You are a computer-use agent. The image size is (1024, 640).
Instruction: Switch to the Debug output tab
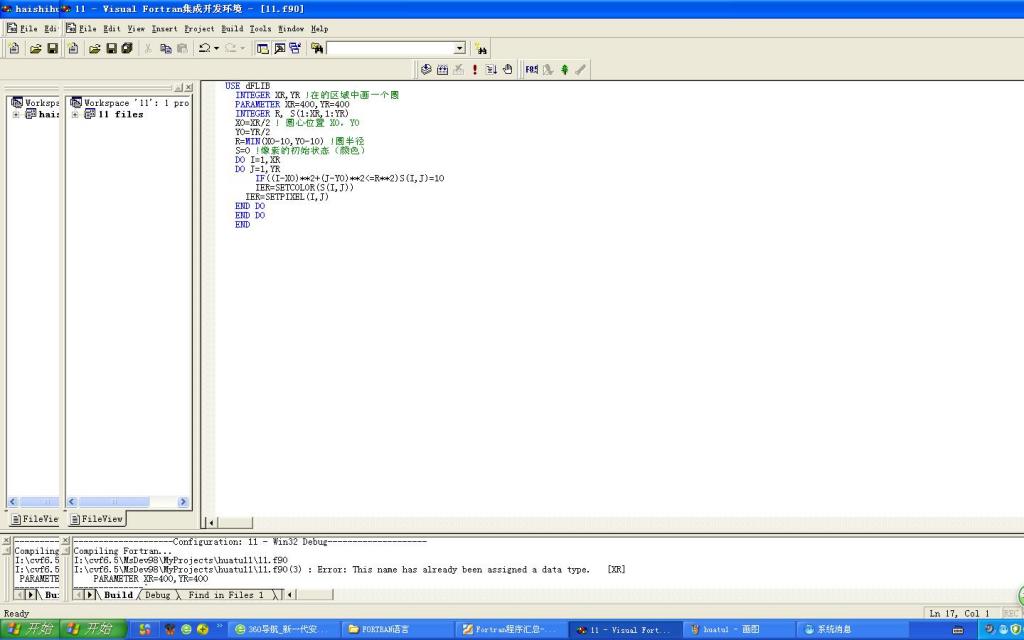tap(157, 595)
